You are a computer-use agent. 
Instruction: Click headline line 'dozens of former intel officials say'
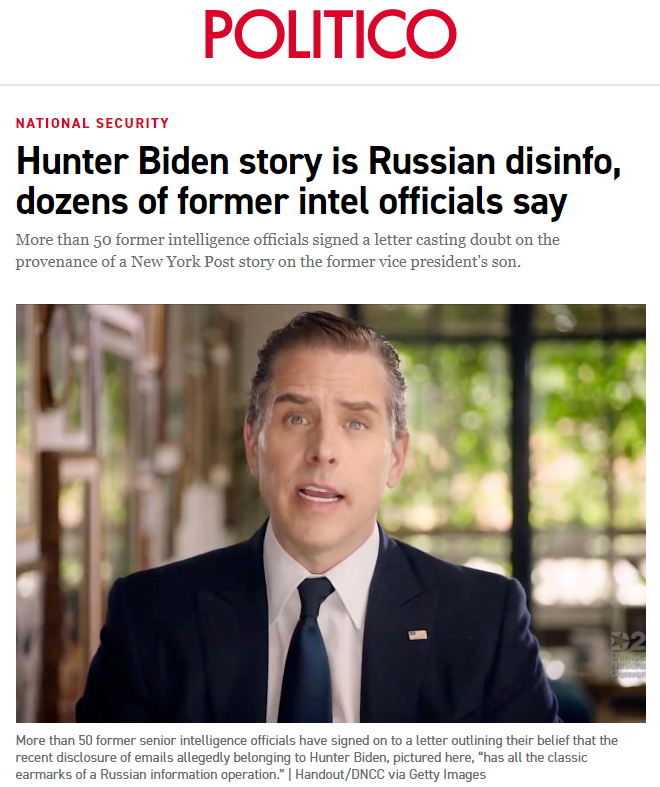click(x=292, y=202)
